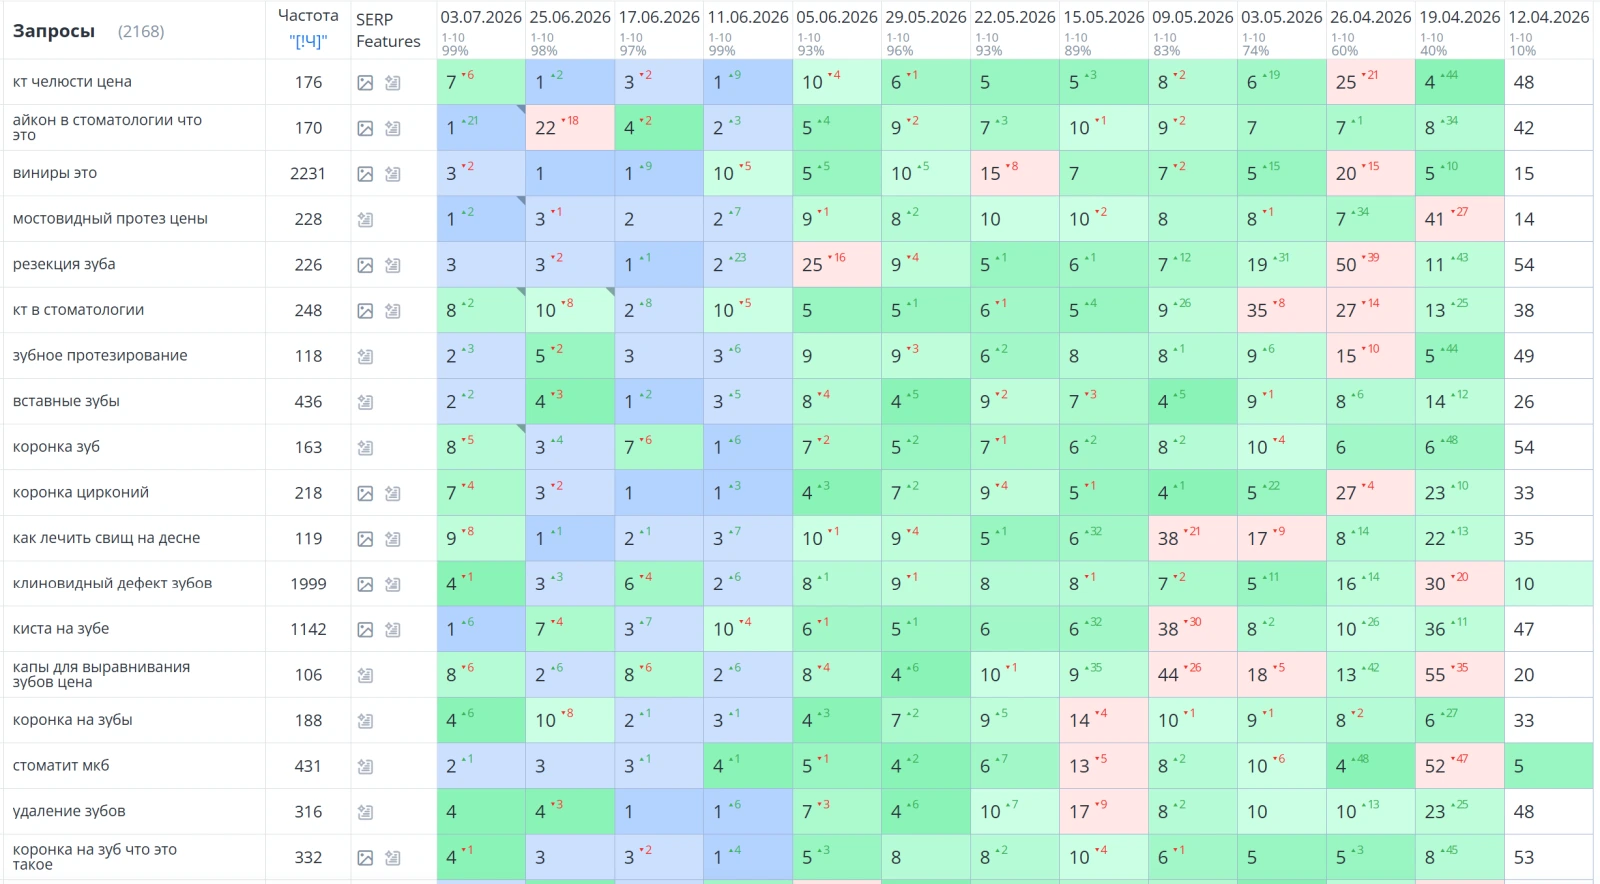The image size is (1600, 884).
Task: Open keyword 'как лечить свищ на десне'
Action: point(106,538)
